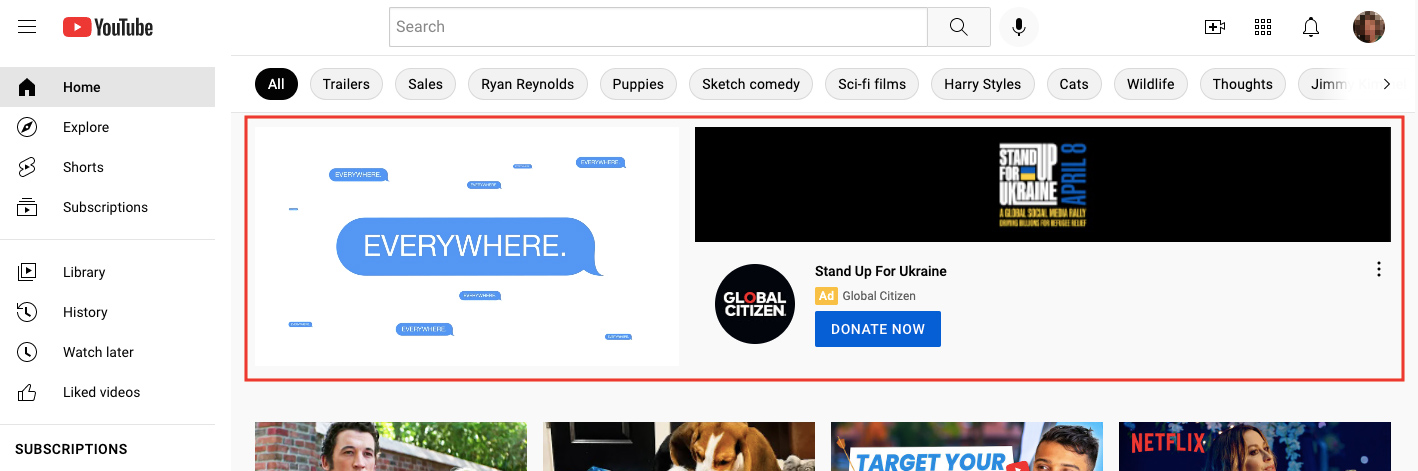Open the Stand Up For Ukraine title link
The image size is (1418, 471).
(881, 271)
